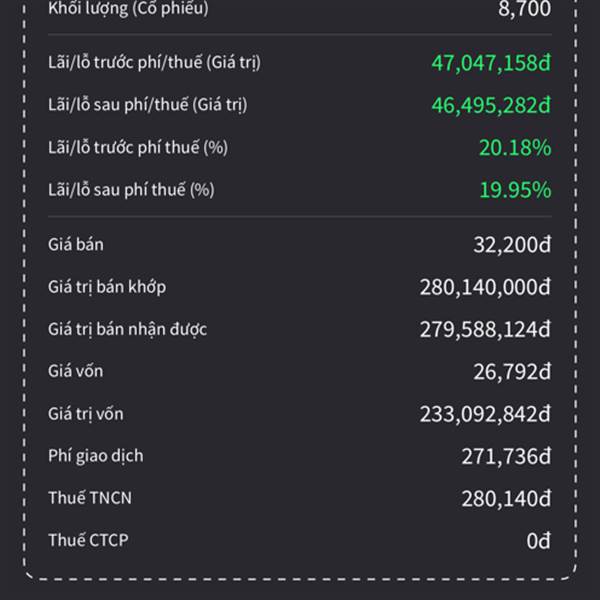Tap the 279,588,124đ received sell value
Viewport: 600px width, 600px height.
485,330
